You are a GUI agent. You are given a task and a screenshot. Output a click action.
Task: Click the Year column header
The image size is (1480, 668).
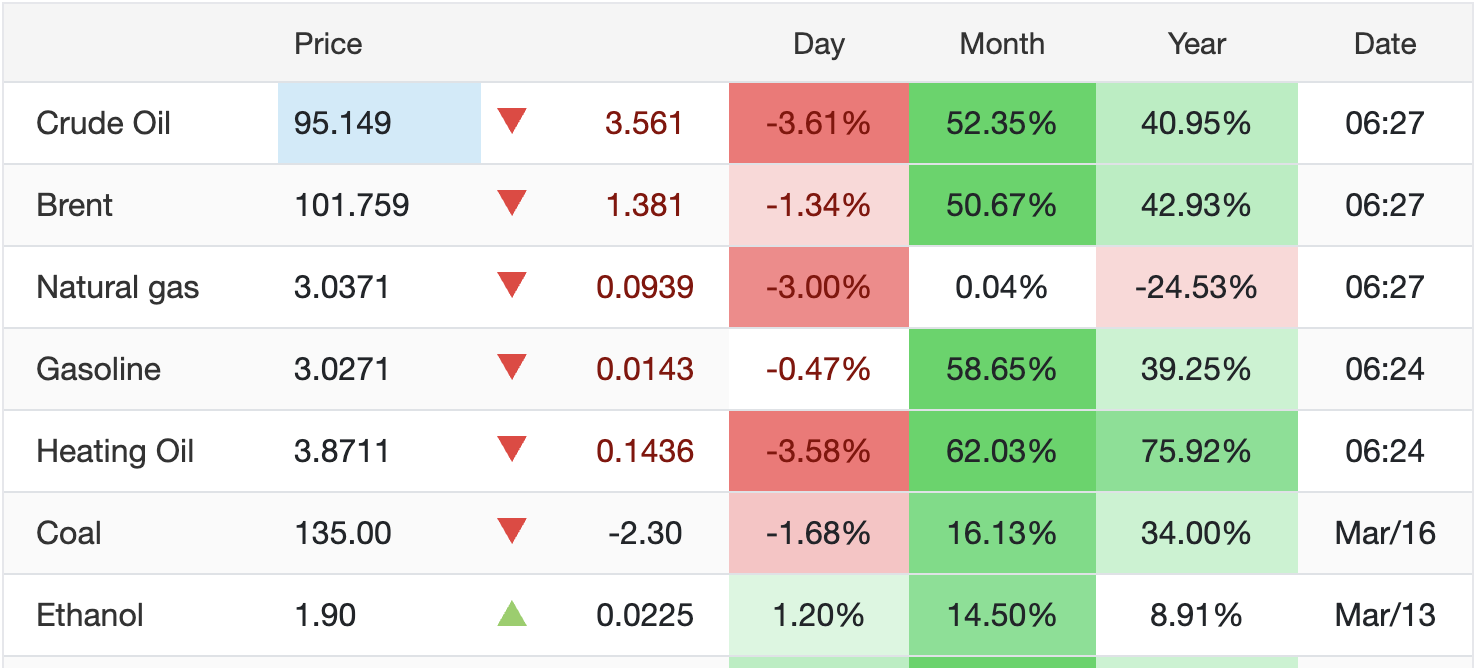tap(1196, 44)
